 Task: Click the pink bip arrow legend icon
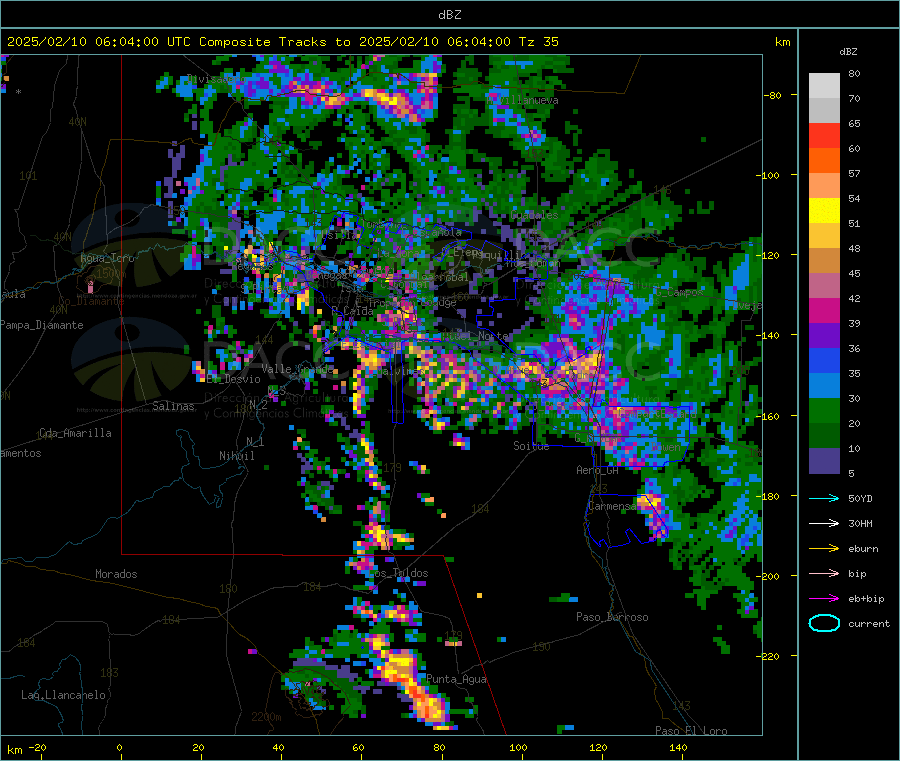point(824,573)
